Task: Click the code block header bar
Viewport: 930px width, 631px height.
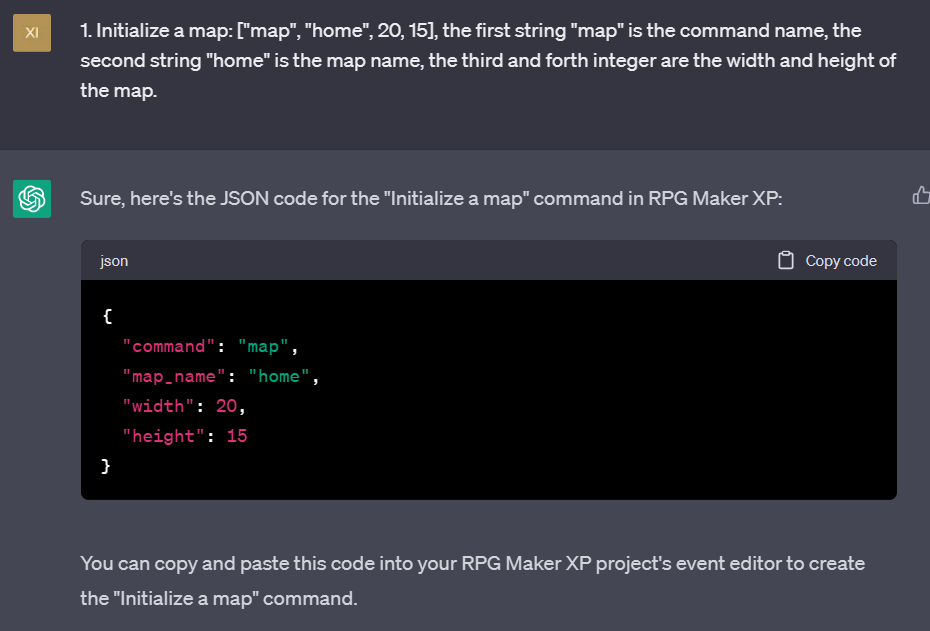Action: 489,260
